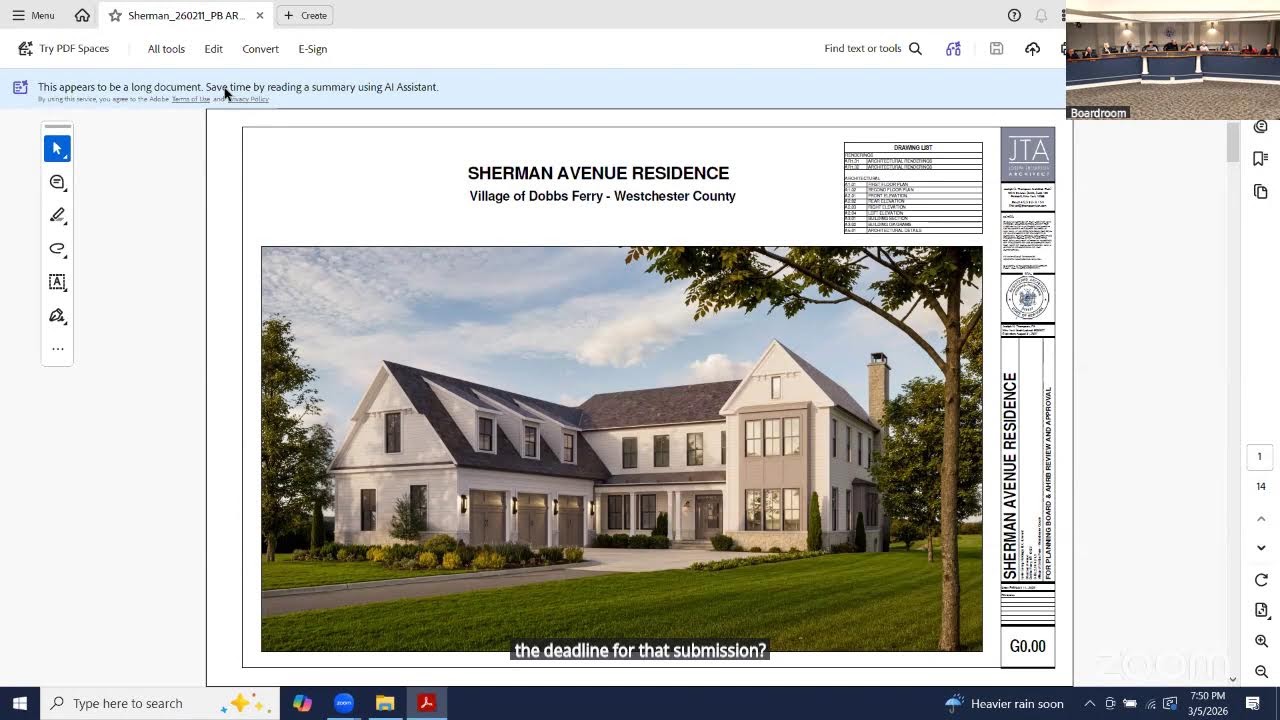Zoom in on the document

click(1260, 641)
